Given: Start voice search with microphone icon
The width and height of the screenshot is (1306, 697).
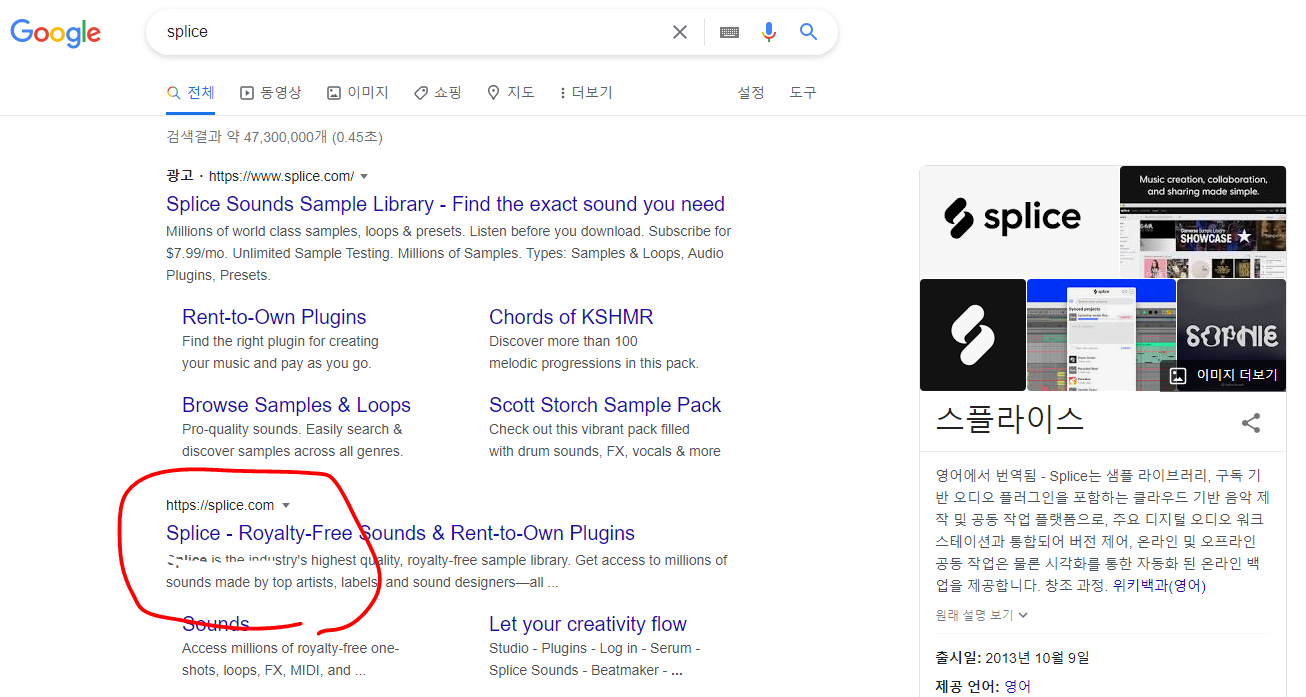Looking at the screenshot, I should 769,32.
